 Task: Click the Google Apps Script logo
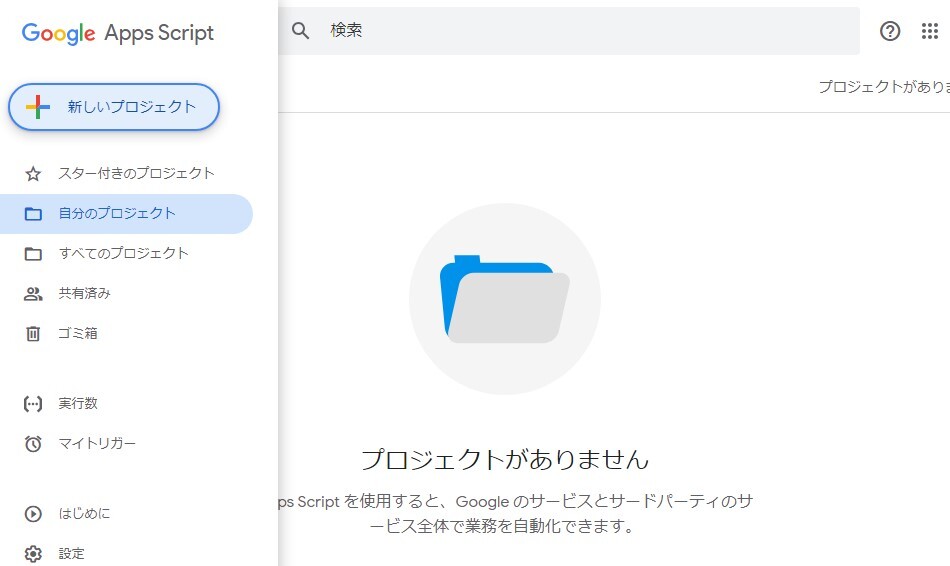pyautogui.click(x=118, y=33)
